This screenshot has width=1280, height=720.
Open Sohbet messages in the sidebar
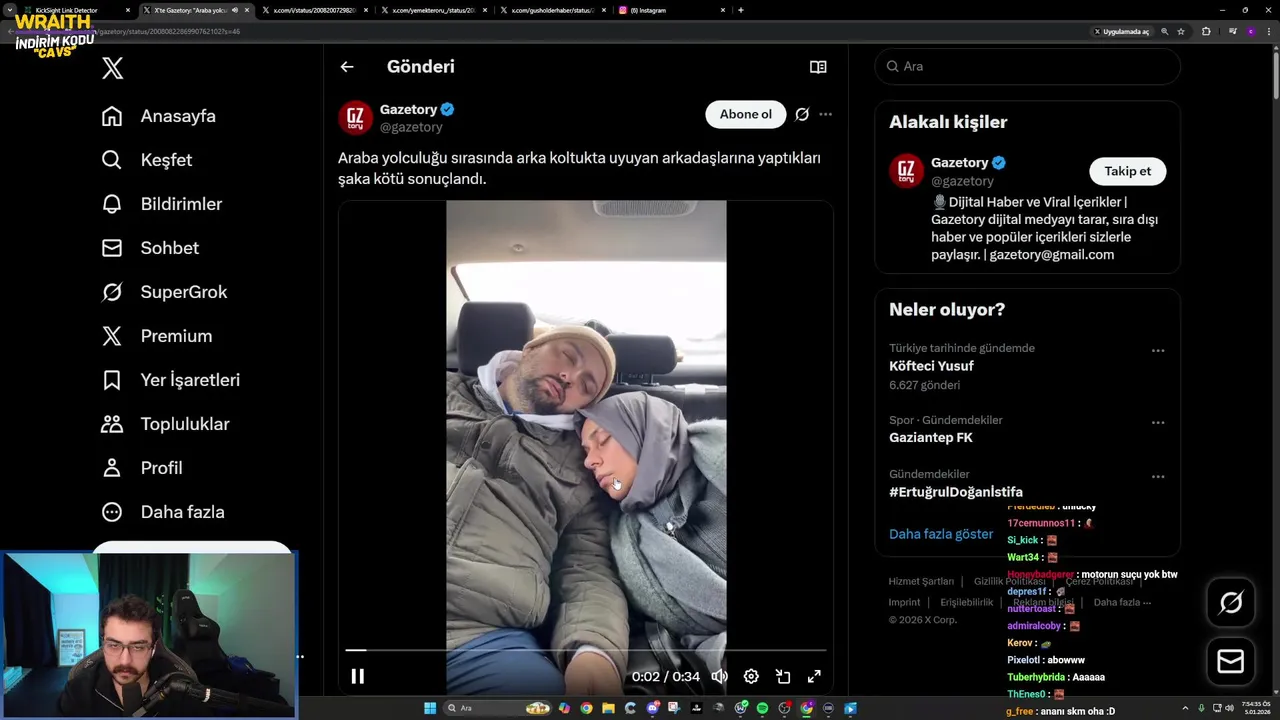(150, 248)
